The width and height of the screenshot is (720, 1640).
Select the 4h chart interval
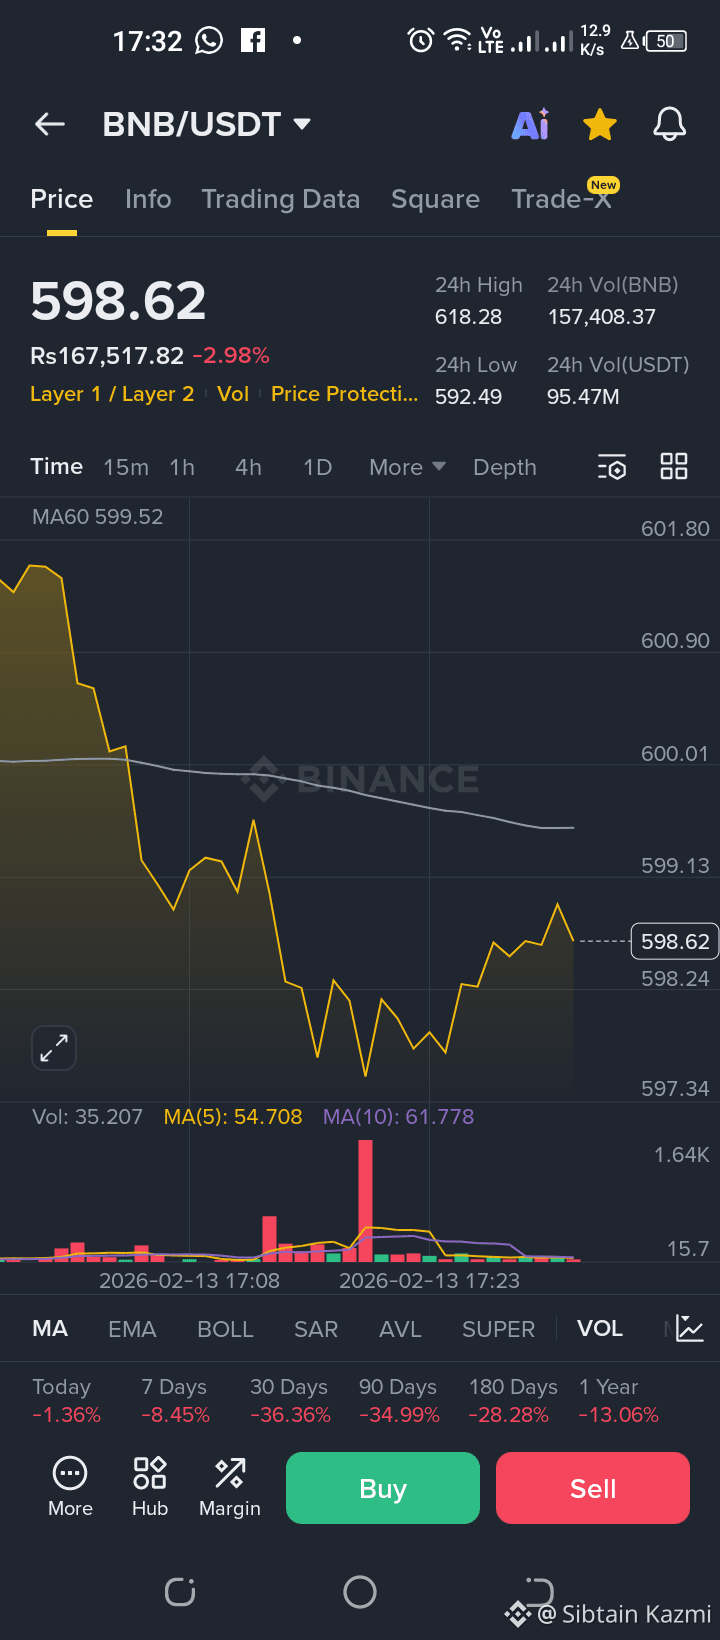pyautogui.click(x=248, y=467)
